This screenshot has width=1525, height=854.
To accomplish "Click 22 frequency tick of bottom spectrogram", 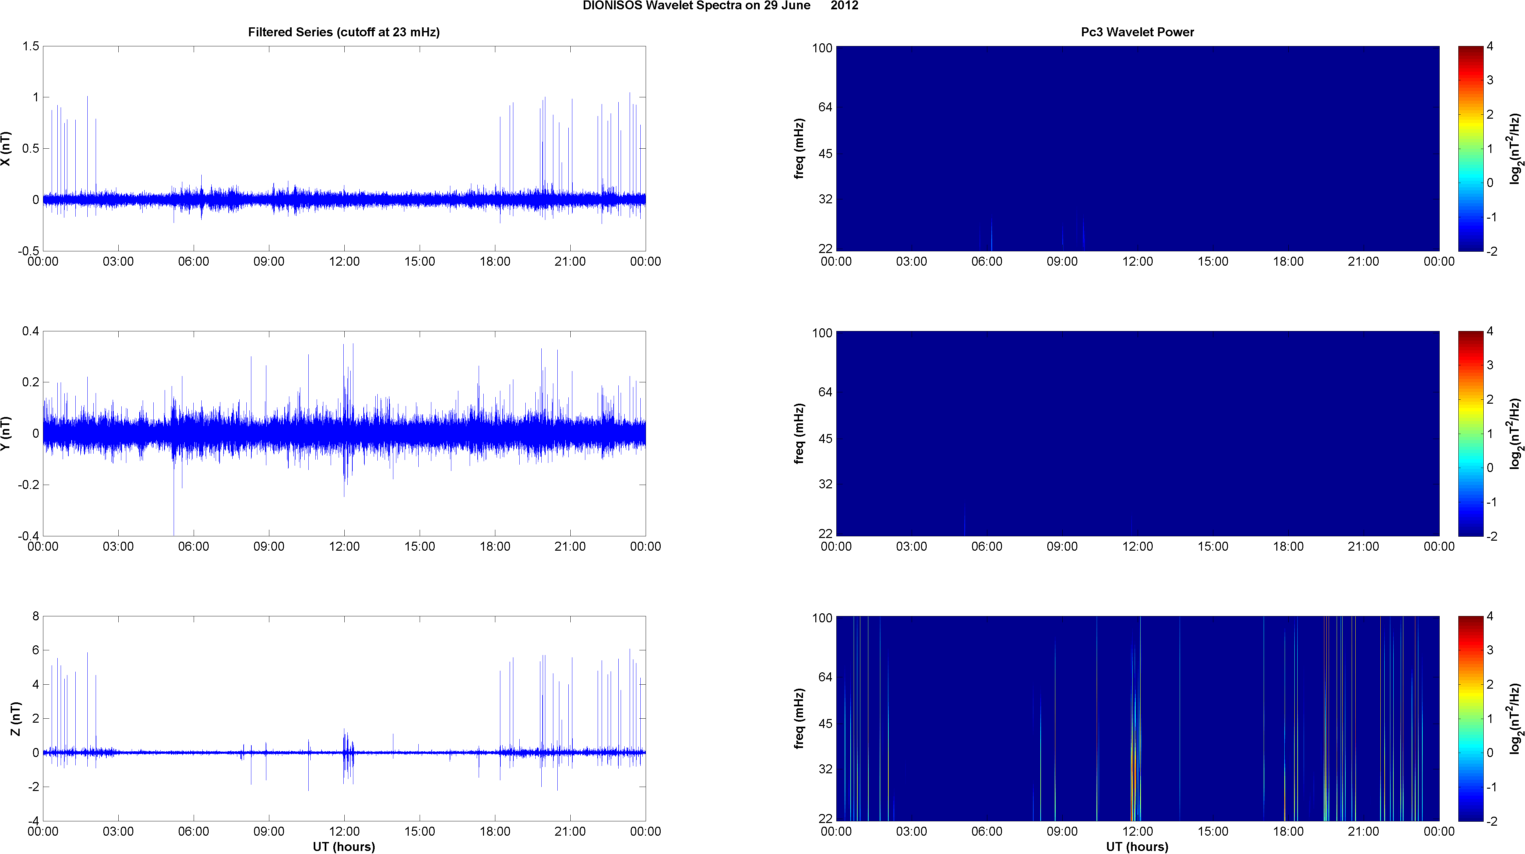I will (826, 818).
